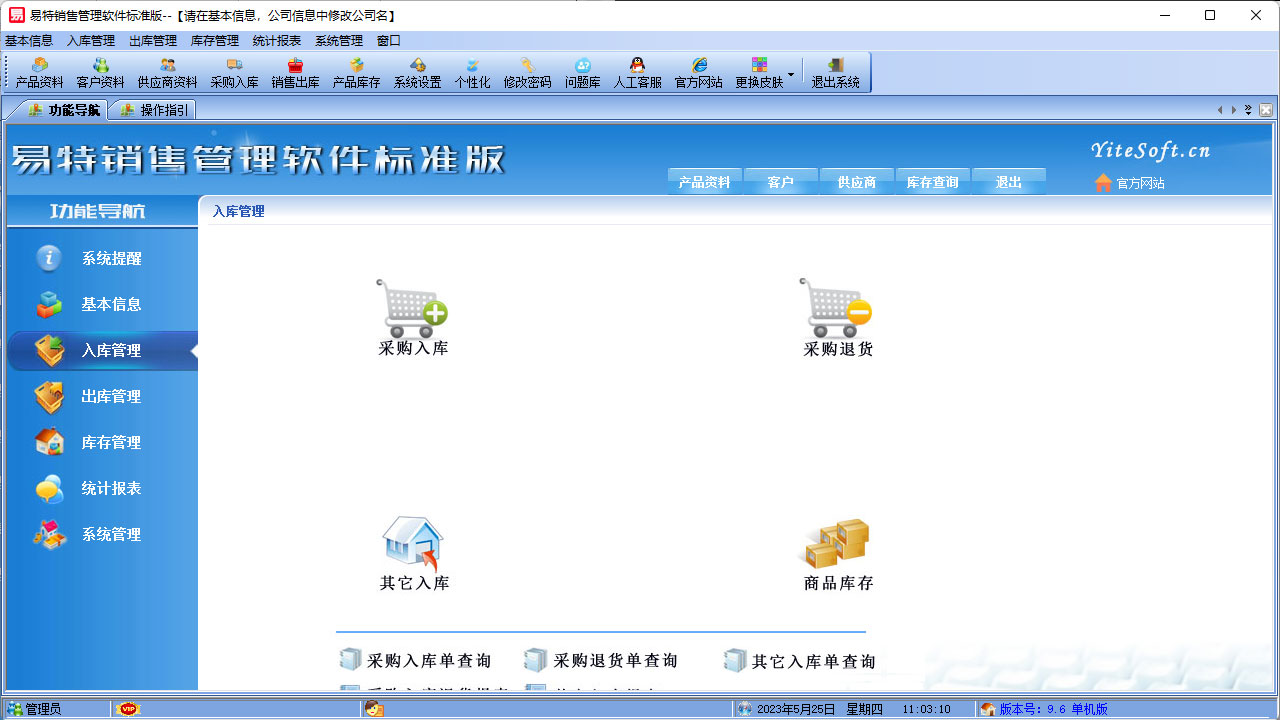Open 供应商资料 from the toolbar
This screenshot has width=1280, height=720.
click(168, 71)
